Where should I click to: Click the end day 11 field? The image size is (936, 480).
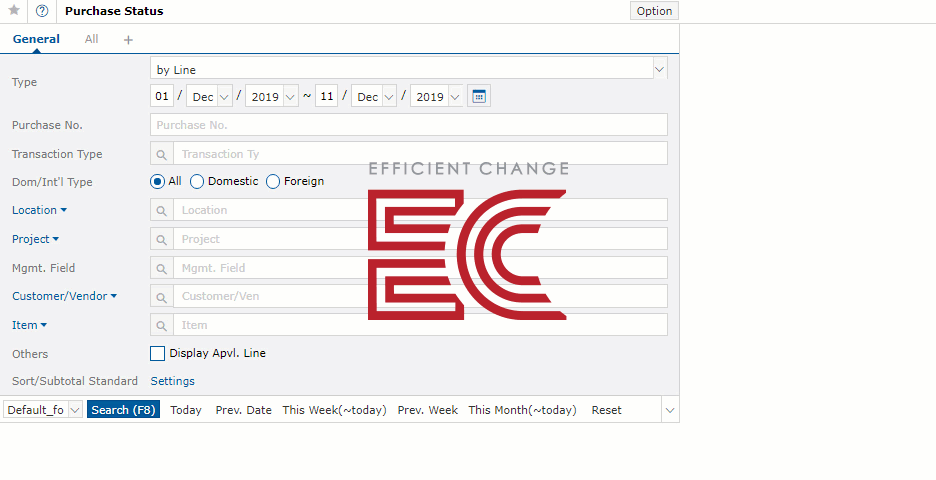327,96
